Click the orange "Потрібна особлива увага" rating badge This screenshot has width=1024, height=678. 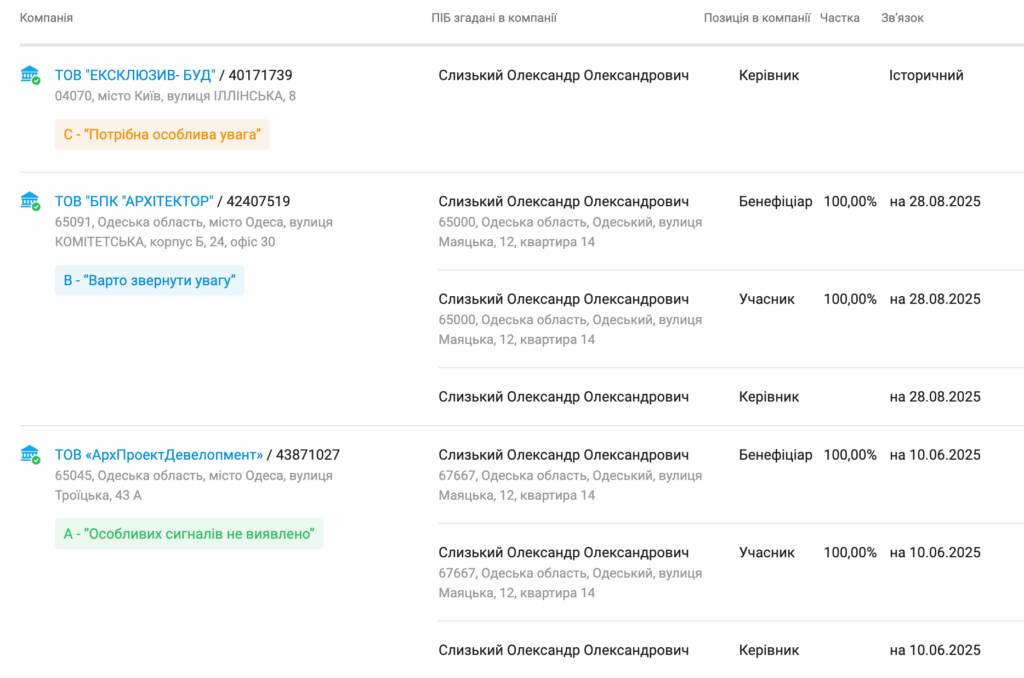162,135
